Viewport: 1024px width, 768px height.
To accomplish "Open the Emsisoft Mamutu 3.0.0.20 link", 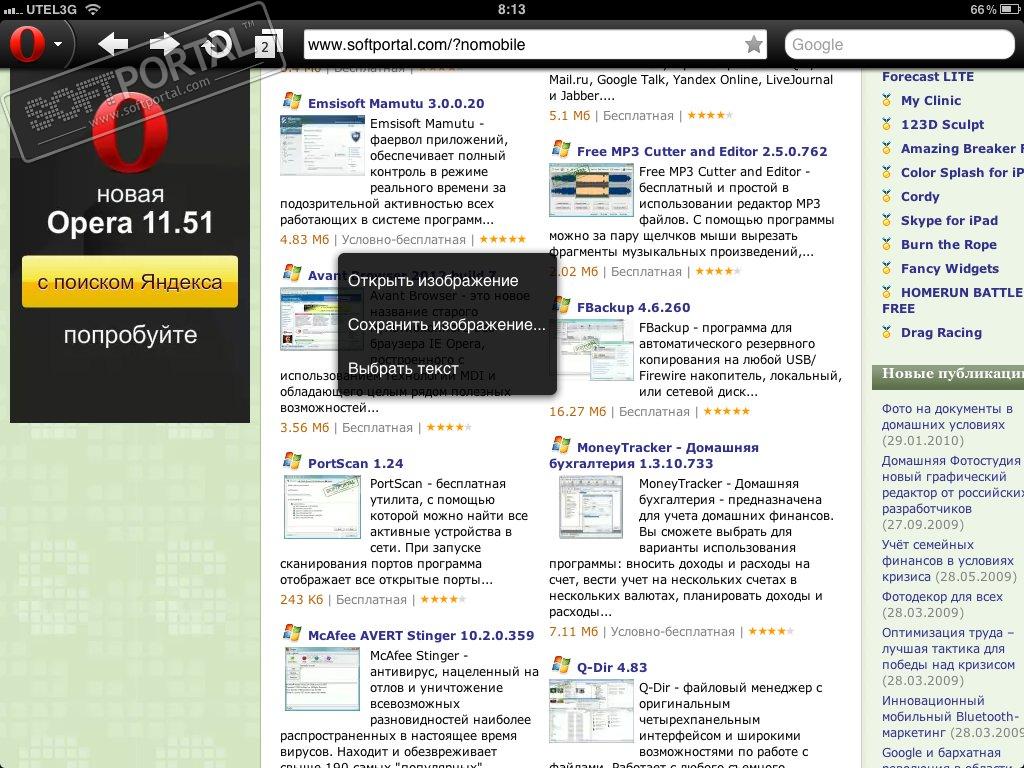I will 396,103.
